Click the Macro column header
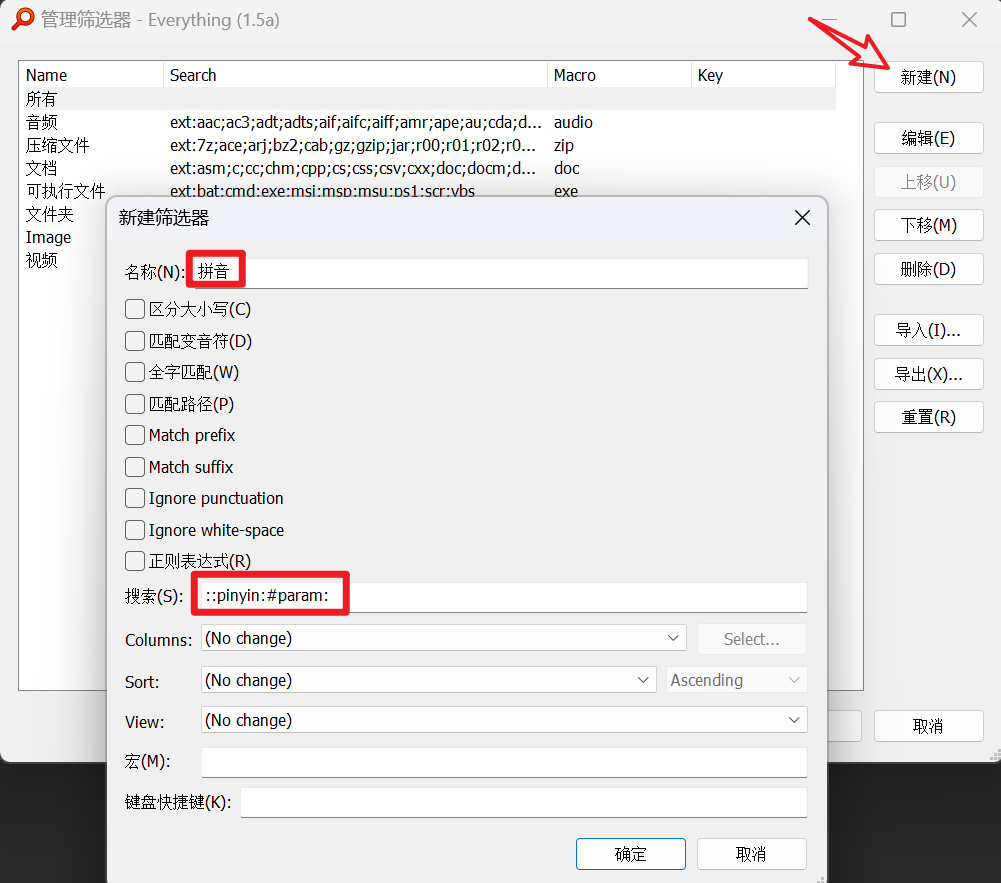The image size is (1001, 883). (x=619, y=75)
